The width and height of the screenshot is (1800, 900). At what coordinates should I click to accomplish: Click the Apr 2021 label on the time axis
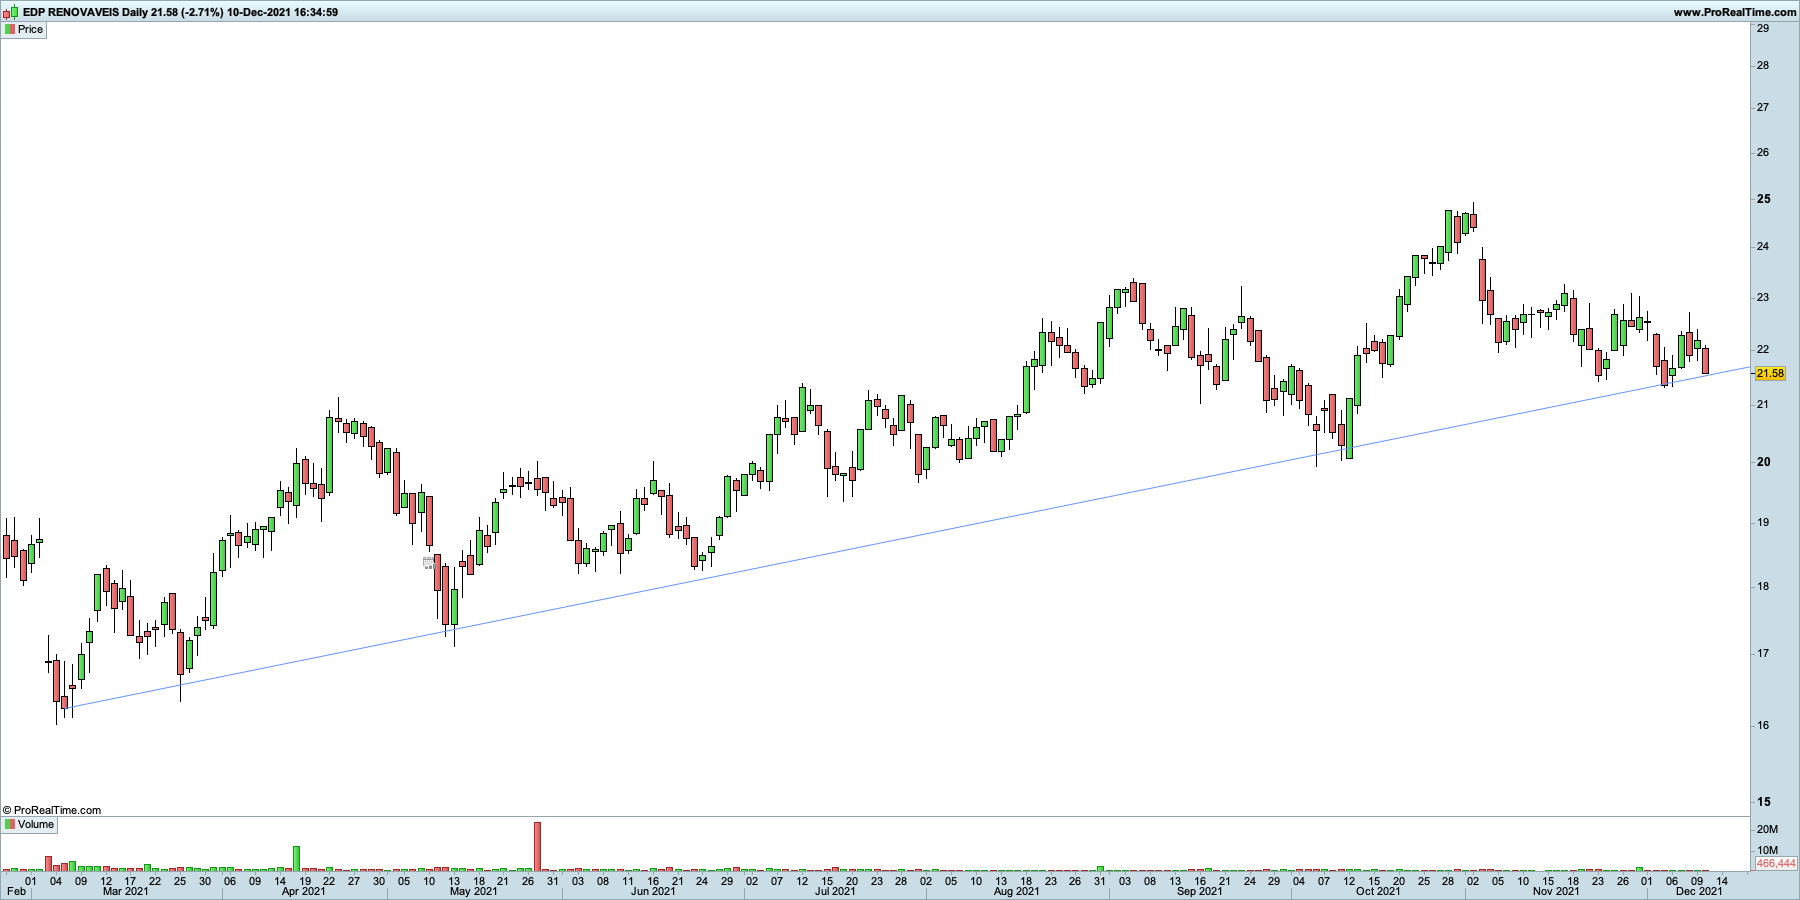pos(303,891)
